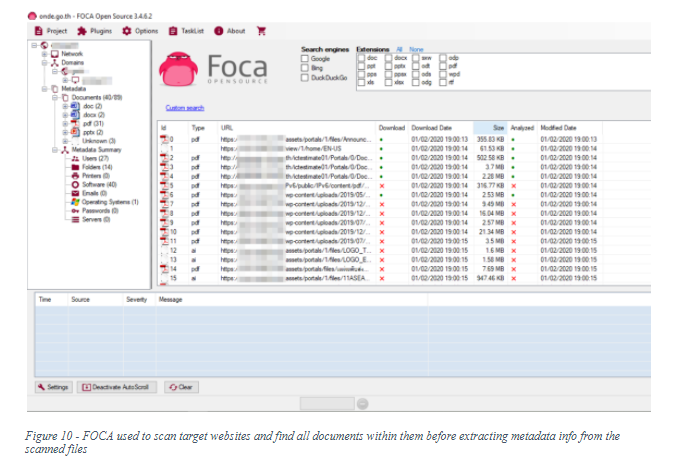Click the Printers (0) printer icon
This screenshot has height=470, width=686.
(x=75, y=176)
